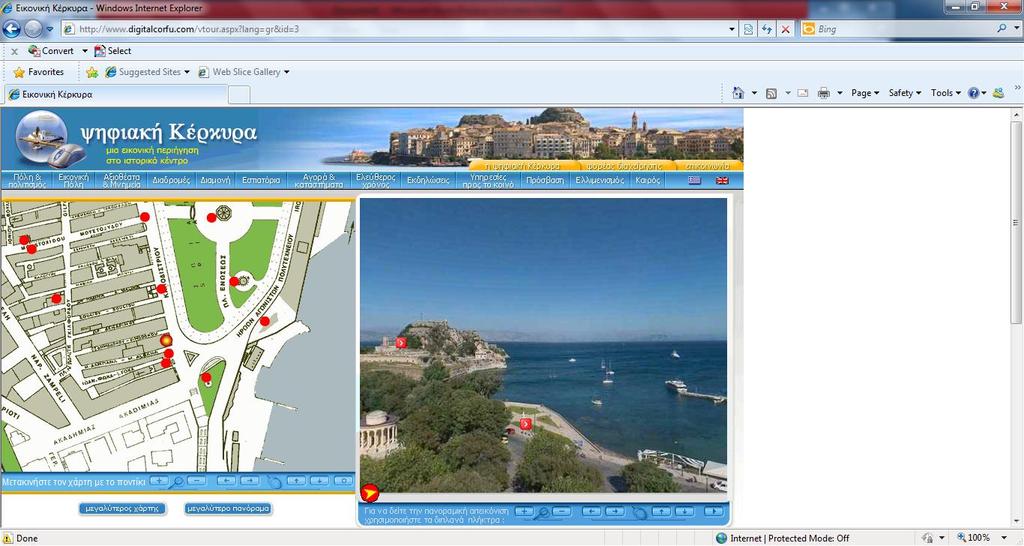Image resolution: width=1024 pixels, height=546 pixels.
Task: Click the Select toolbar button
Action: (x=112, y=51)
